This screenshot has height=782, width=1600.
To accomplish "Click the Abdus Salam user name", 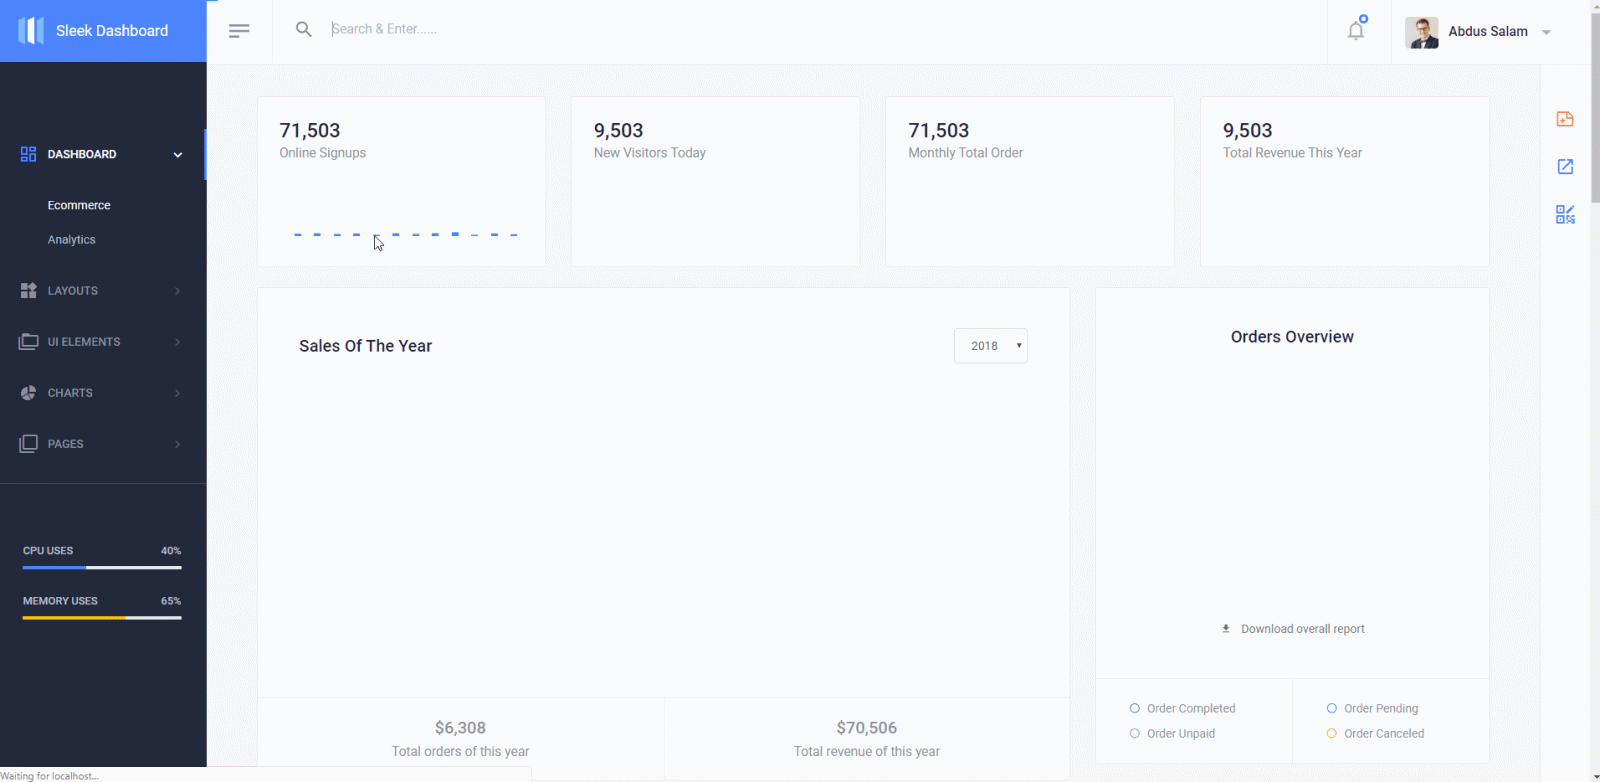I will [x=1488, y=32].
